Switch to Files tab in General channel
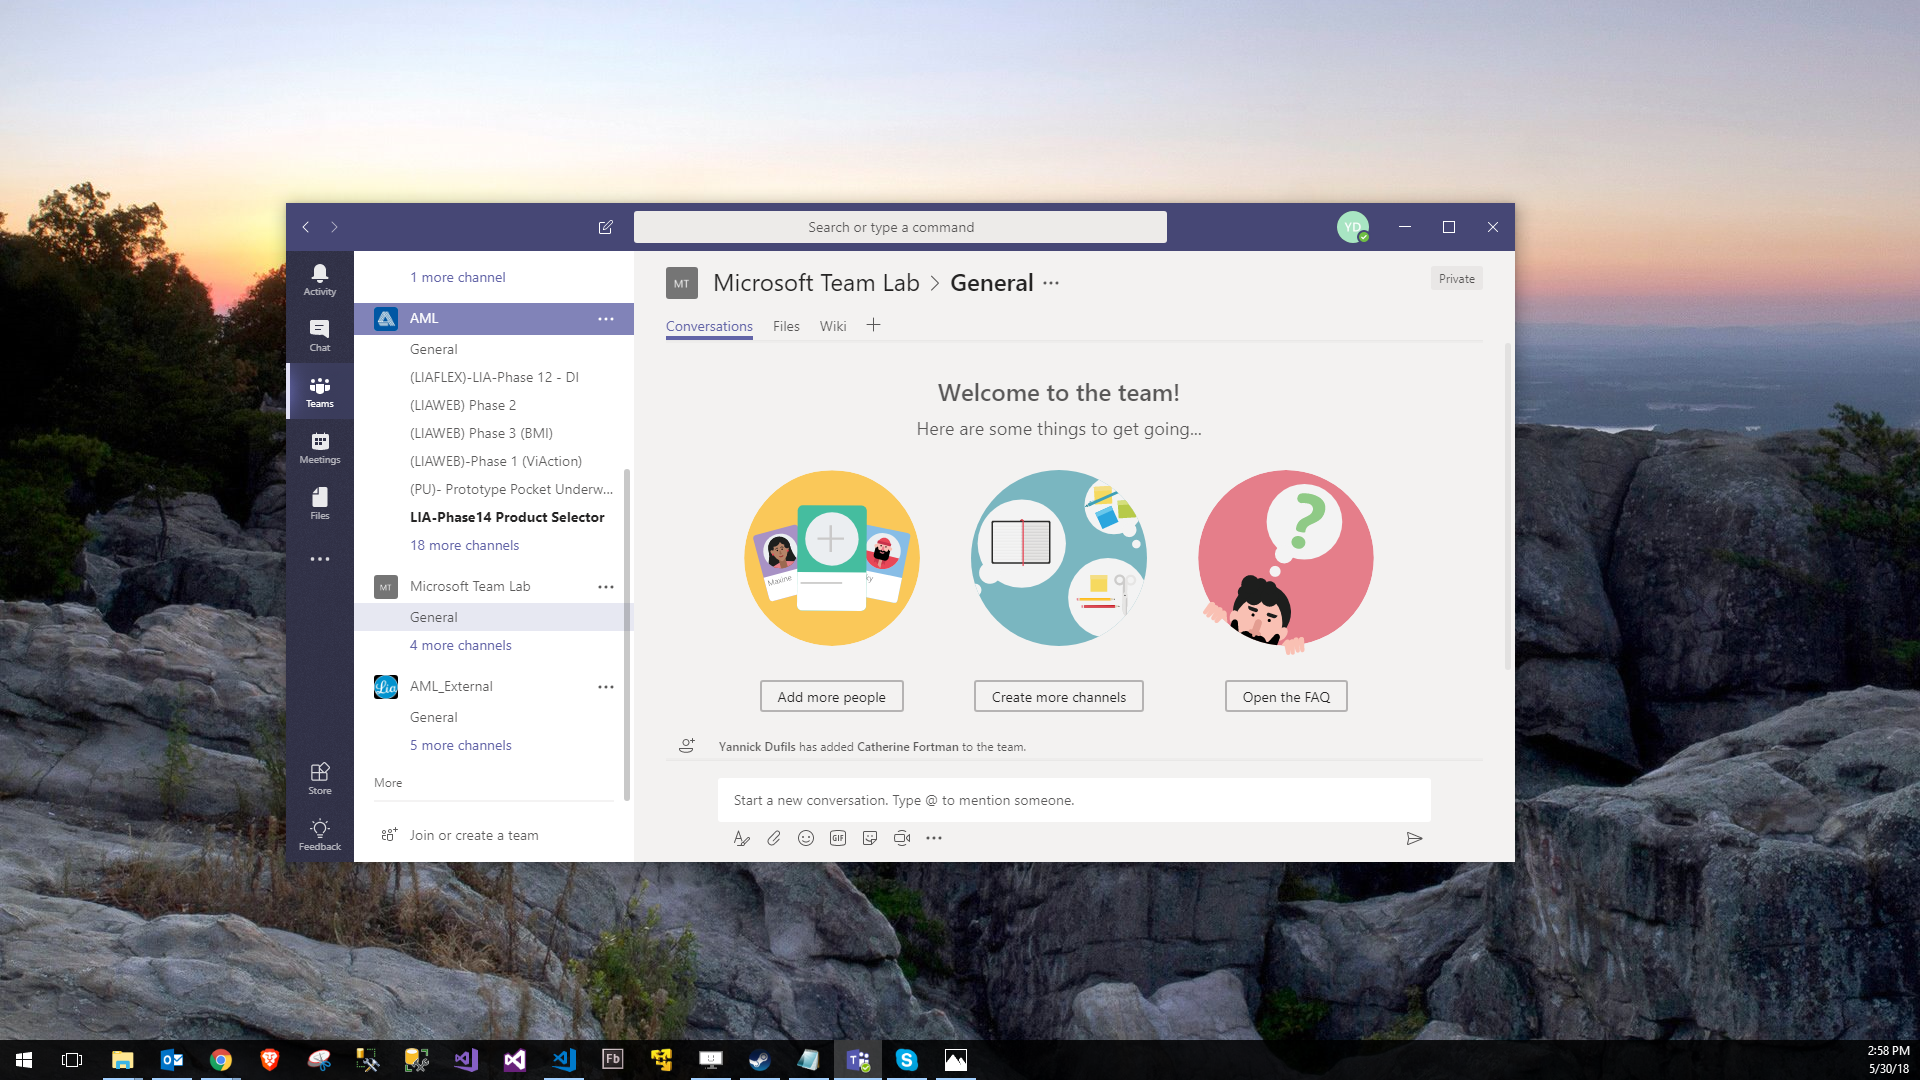 [786, 326]
